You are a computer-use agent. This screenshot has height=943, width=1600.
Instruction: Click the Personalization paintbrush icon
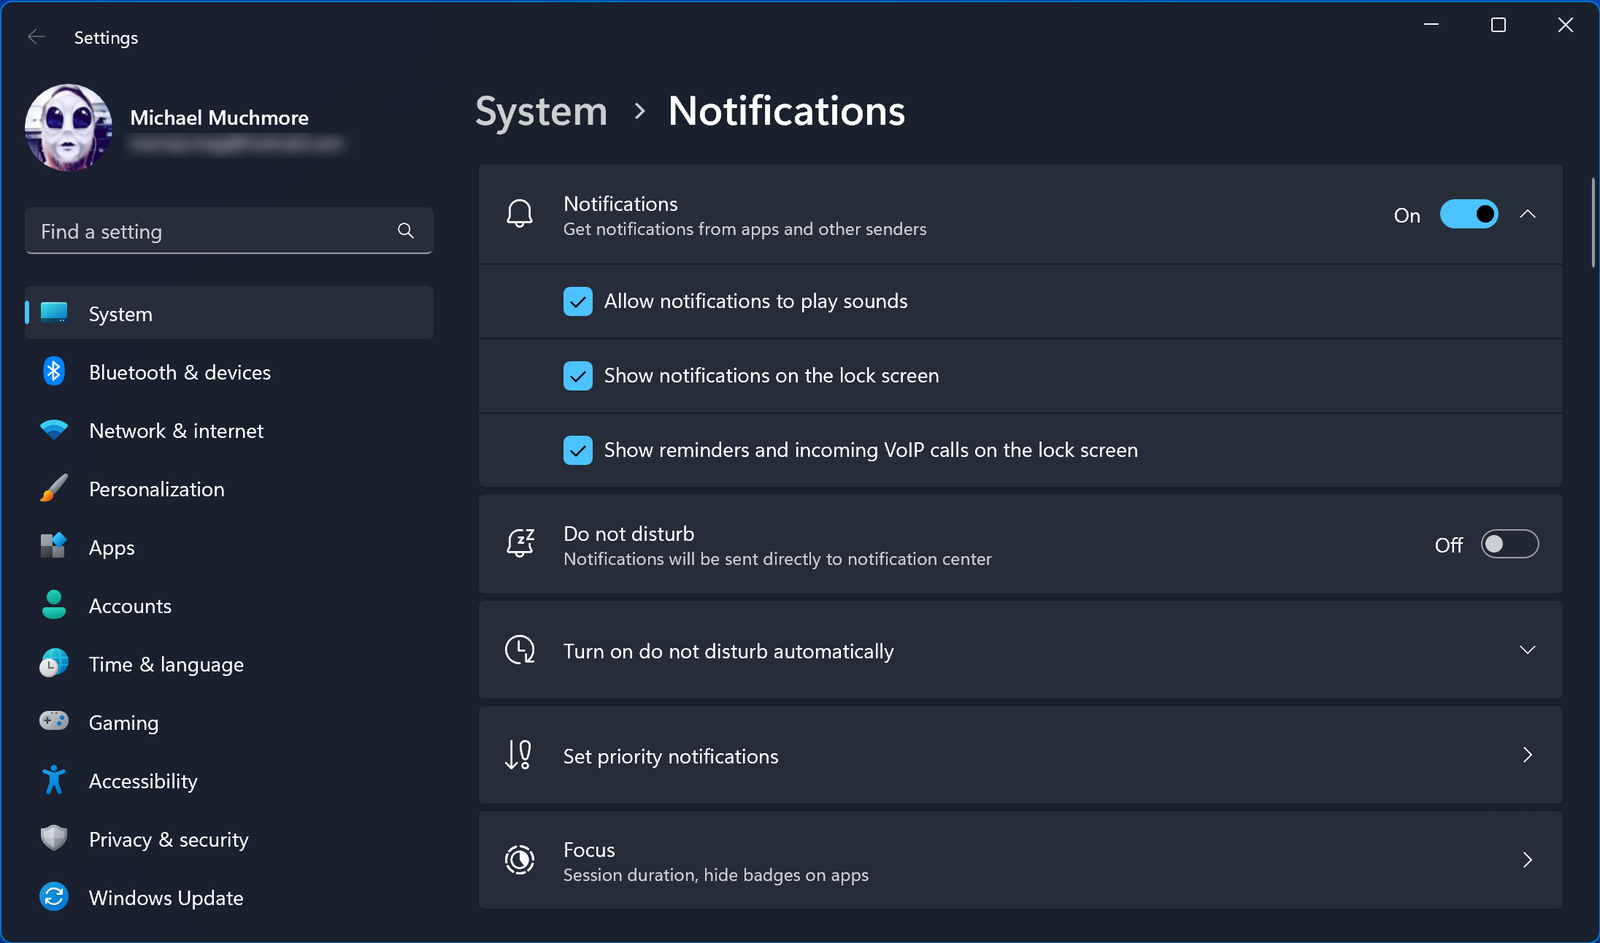[x=54, y=489]
